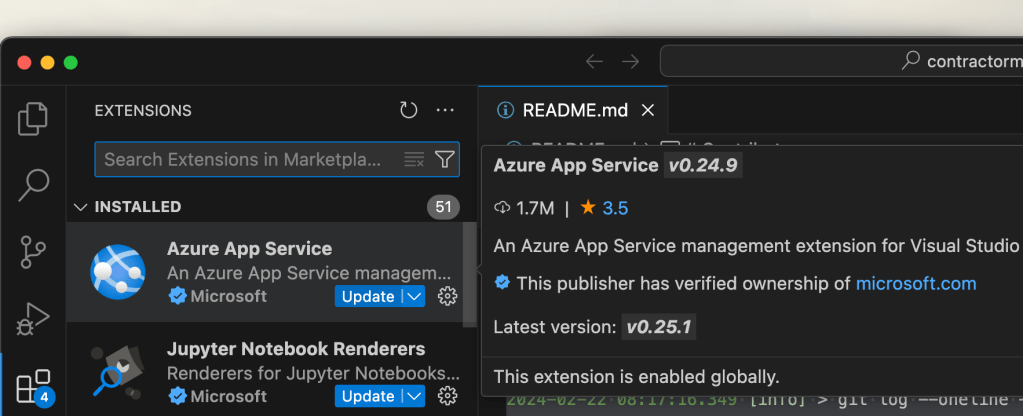Click the EXTENSIONS panel title
Screen dimensions: 1023x416
(x=143, y=111)
